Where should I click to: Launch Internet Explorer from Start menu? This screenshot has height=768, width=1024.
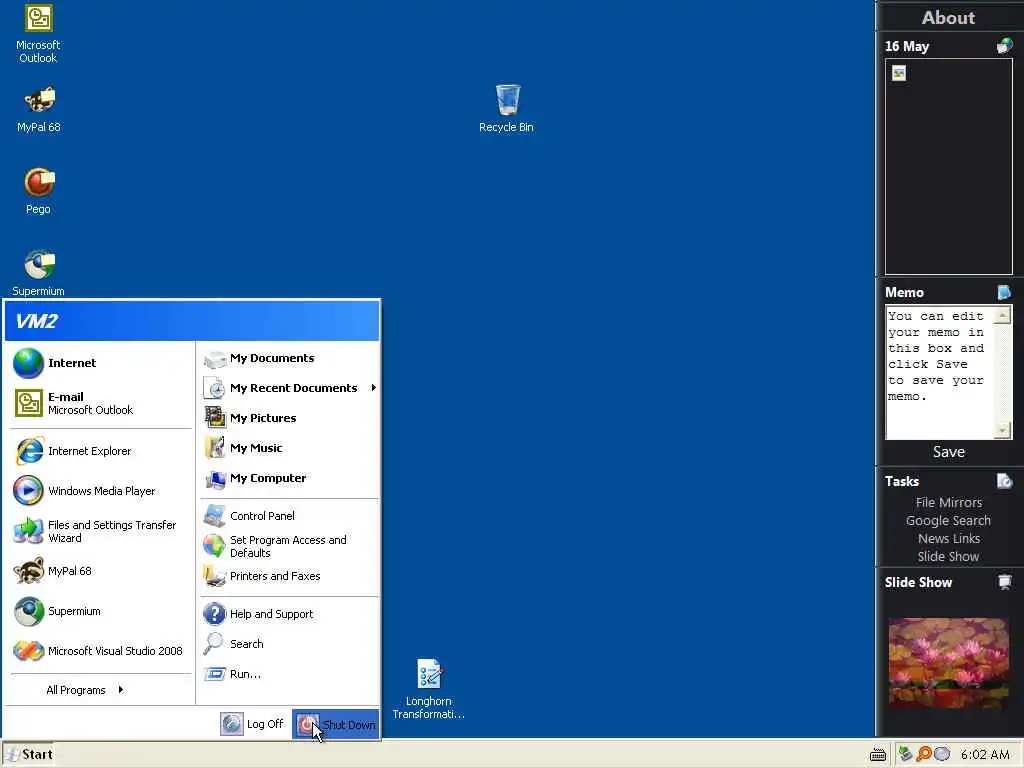pos(99,451)
